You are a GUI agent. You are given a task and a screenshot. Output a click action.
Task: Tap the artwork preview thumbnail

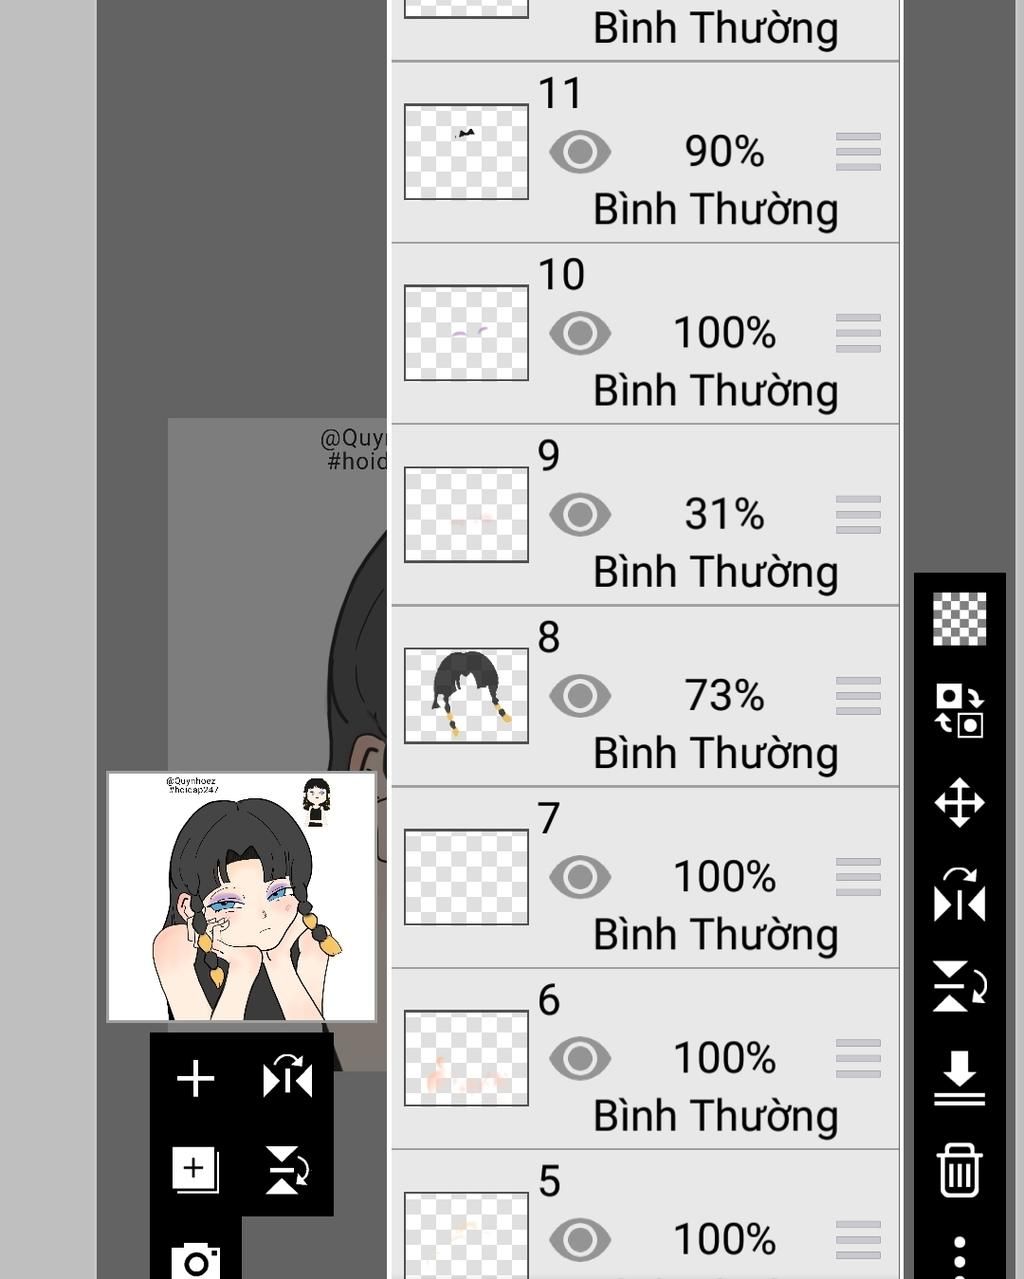pos(242,897)
